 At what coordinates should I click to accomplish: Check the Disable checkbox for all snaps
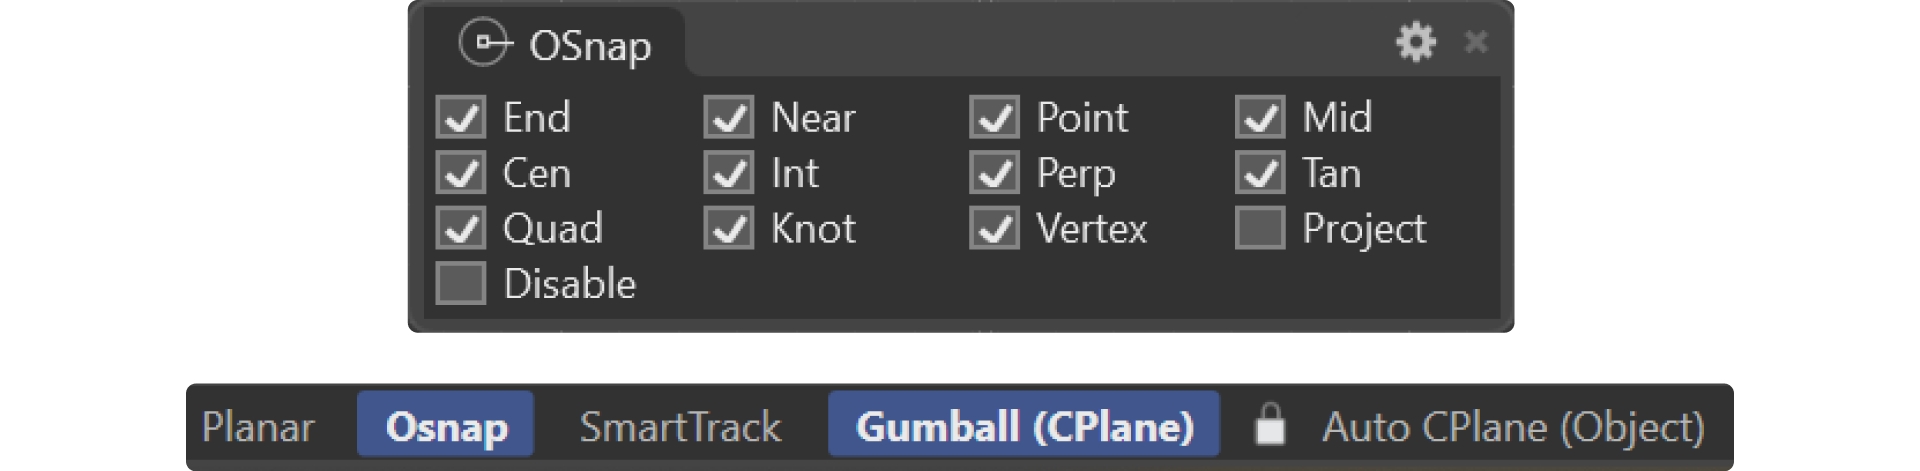coord(461,284)
